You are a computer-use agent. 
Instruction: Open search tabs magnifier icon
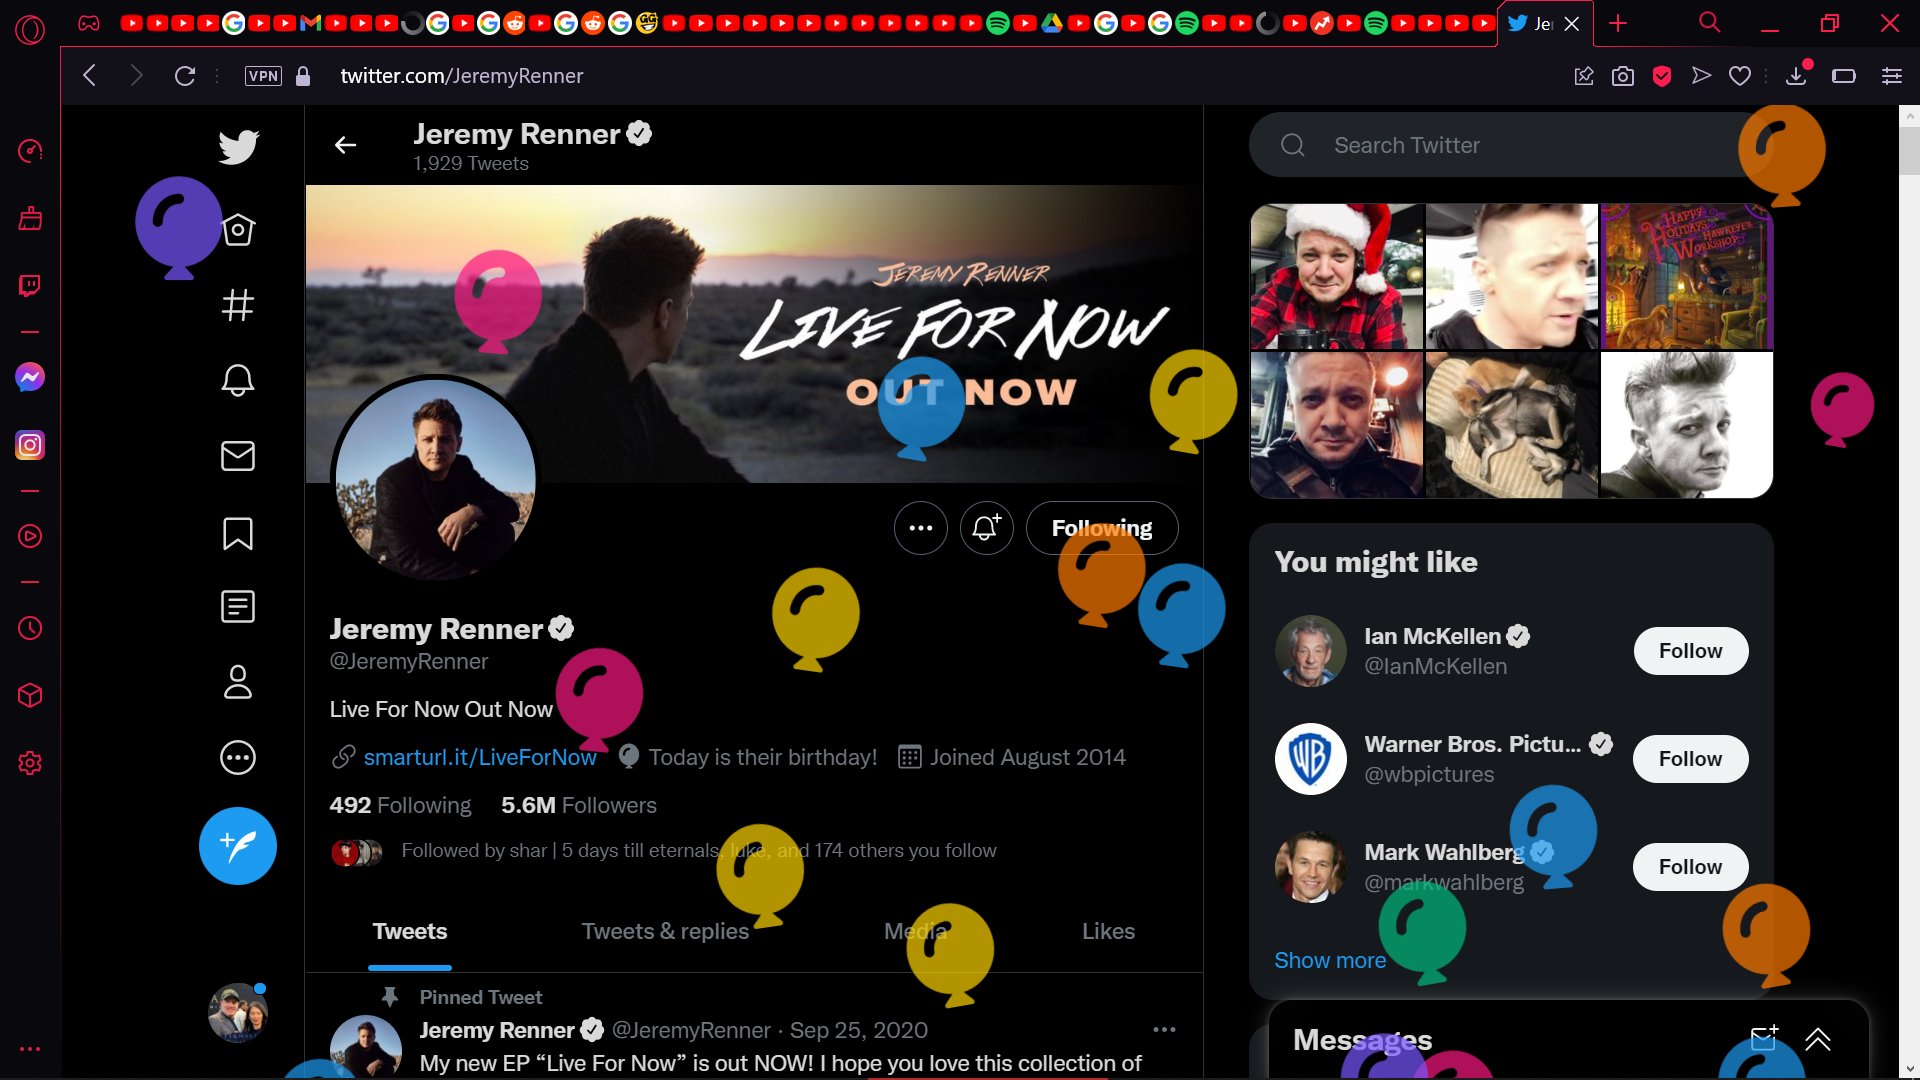pyautogui.click(x=1710, y=22)
